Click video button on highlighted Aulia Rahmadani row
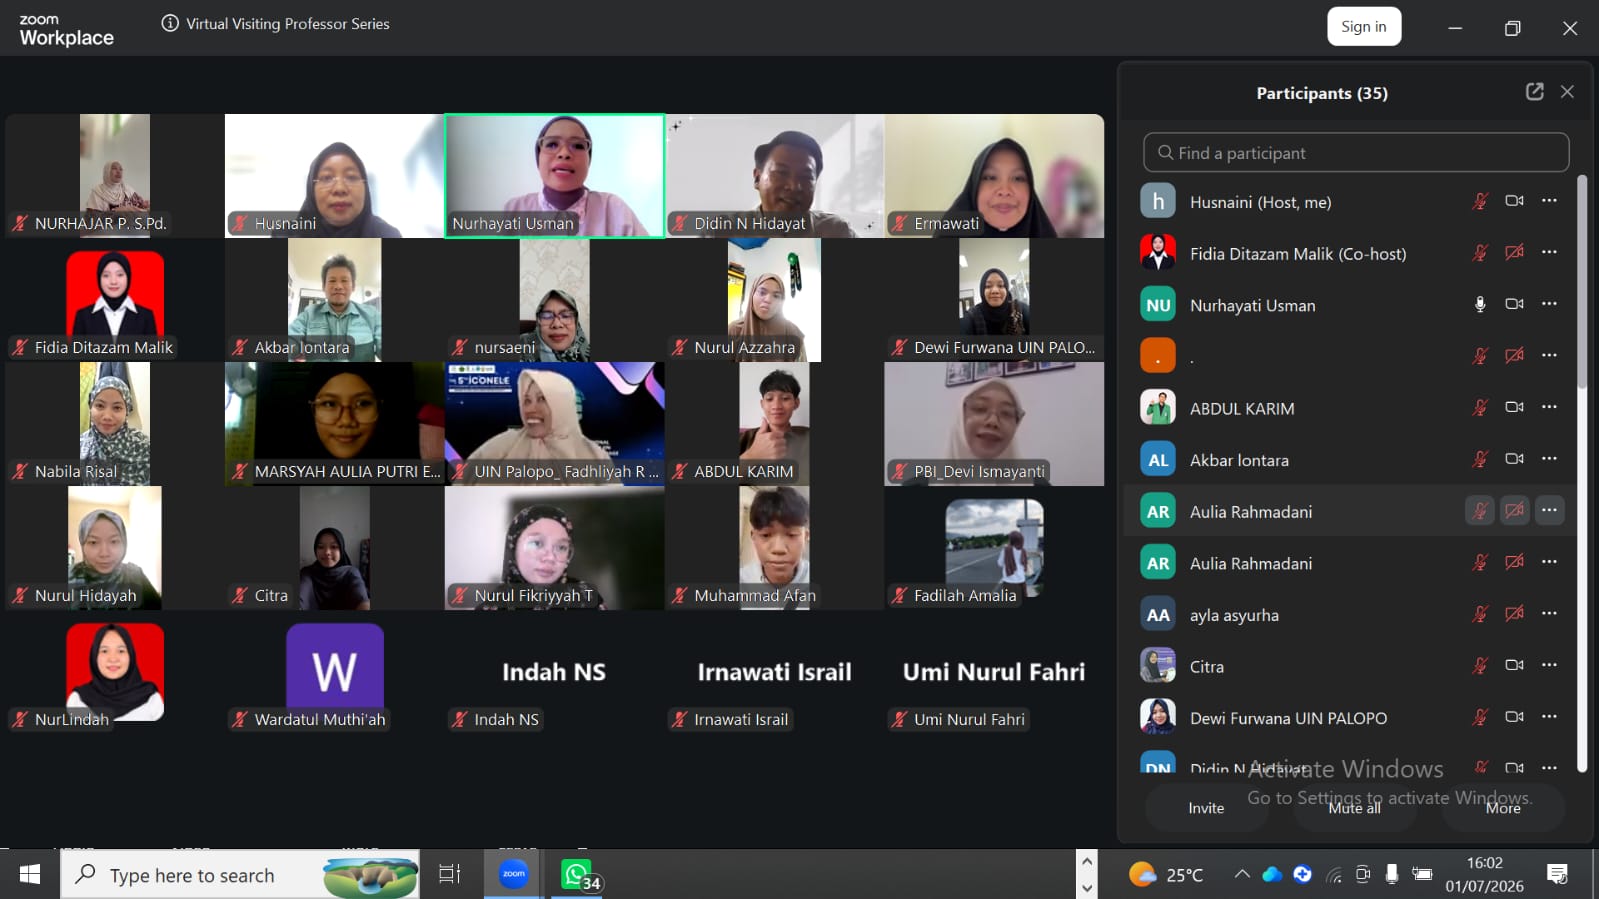This screenshot has height=899, width=1599. click(x=1514, y=511)
